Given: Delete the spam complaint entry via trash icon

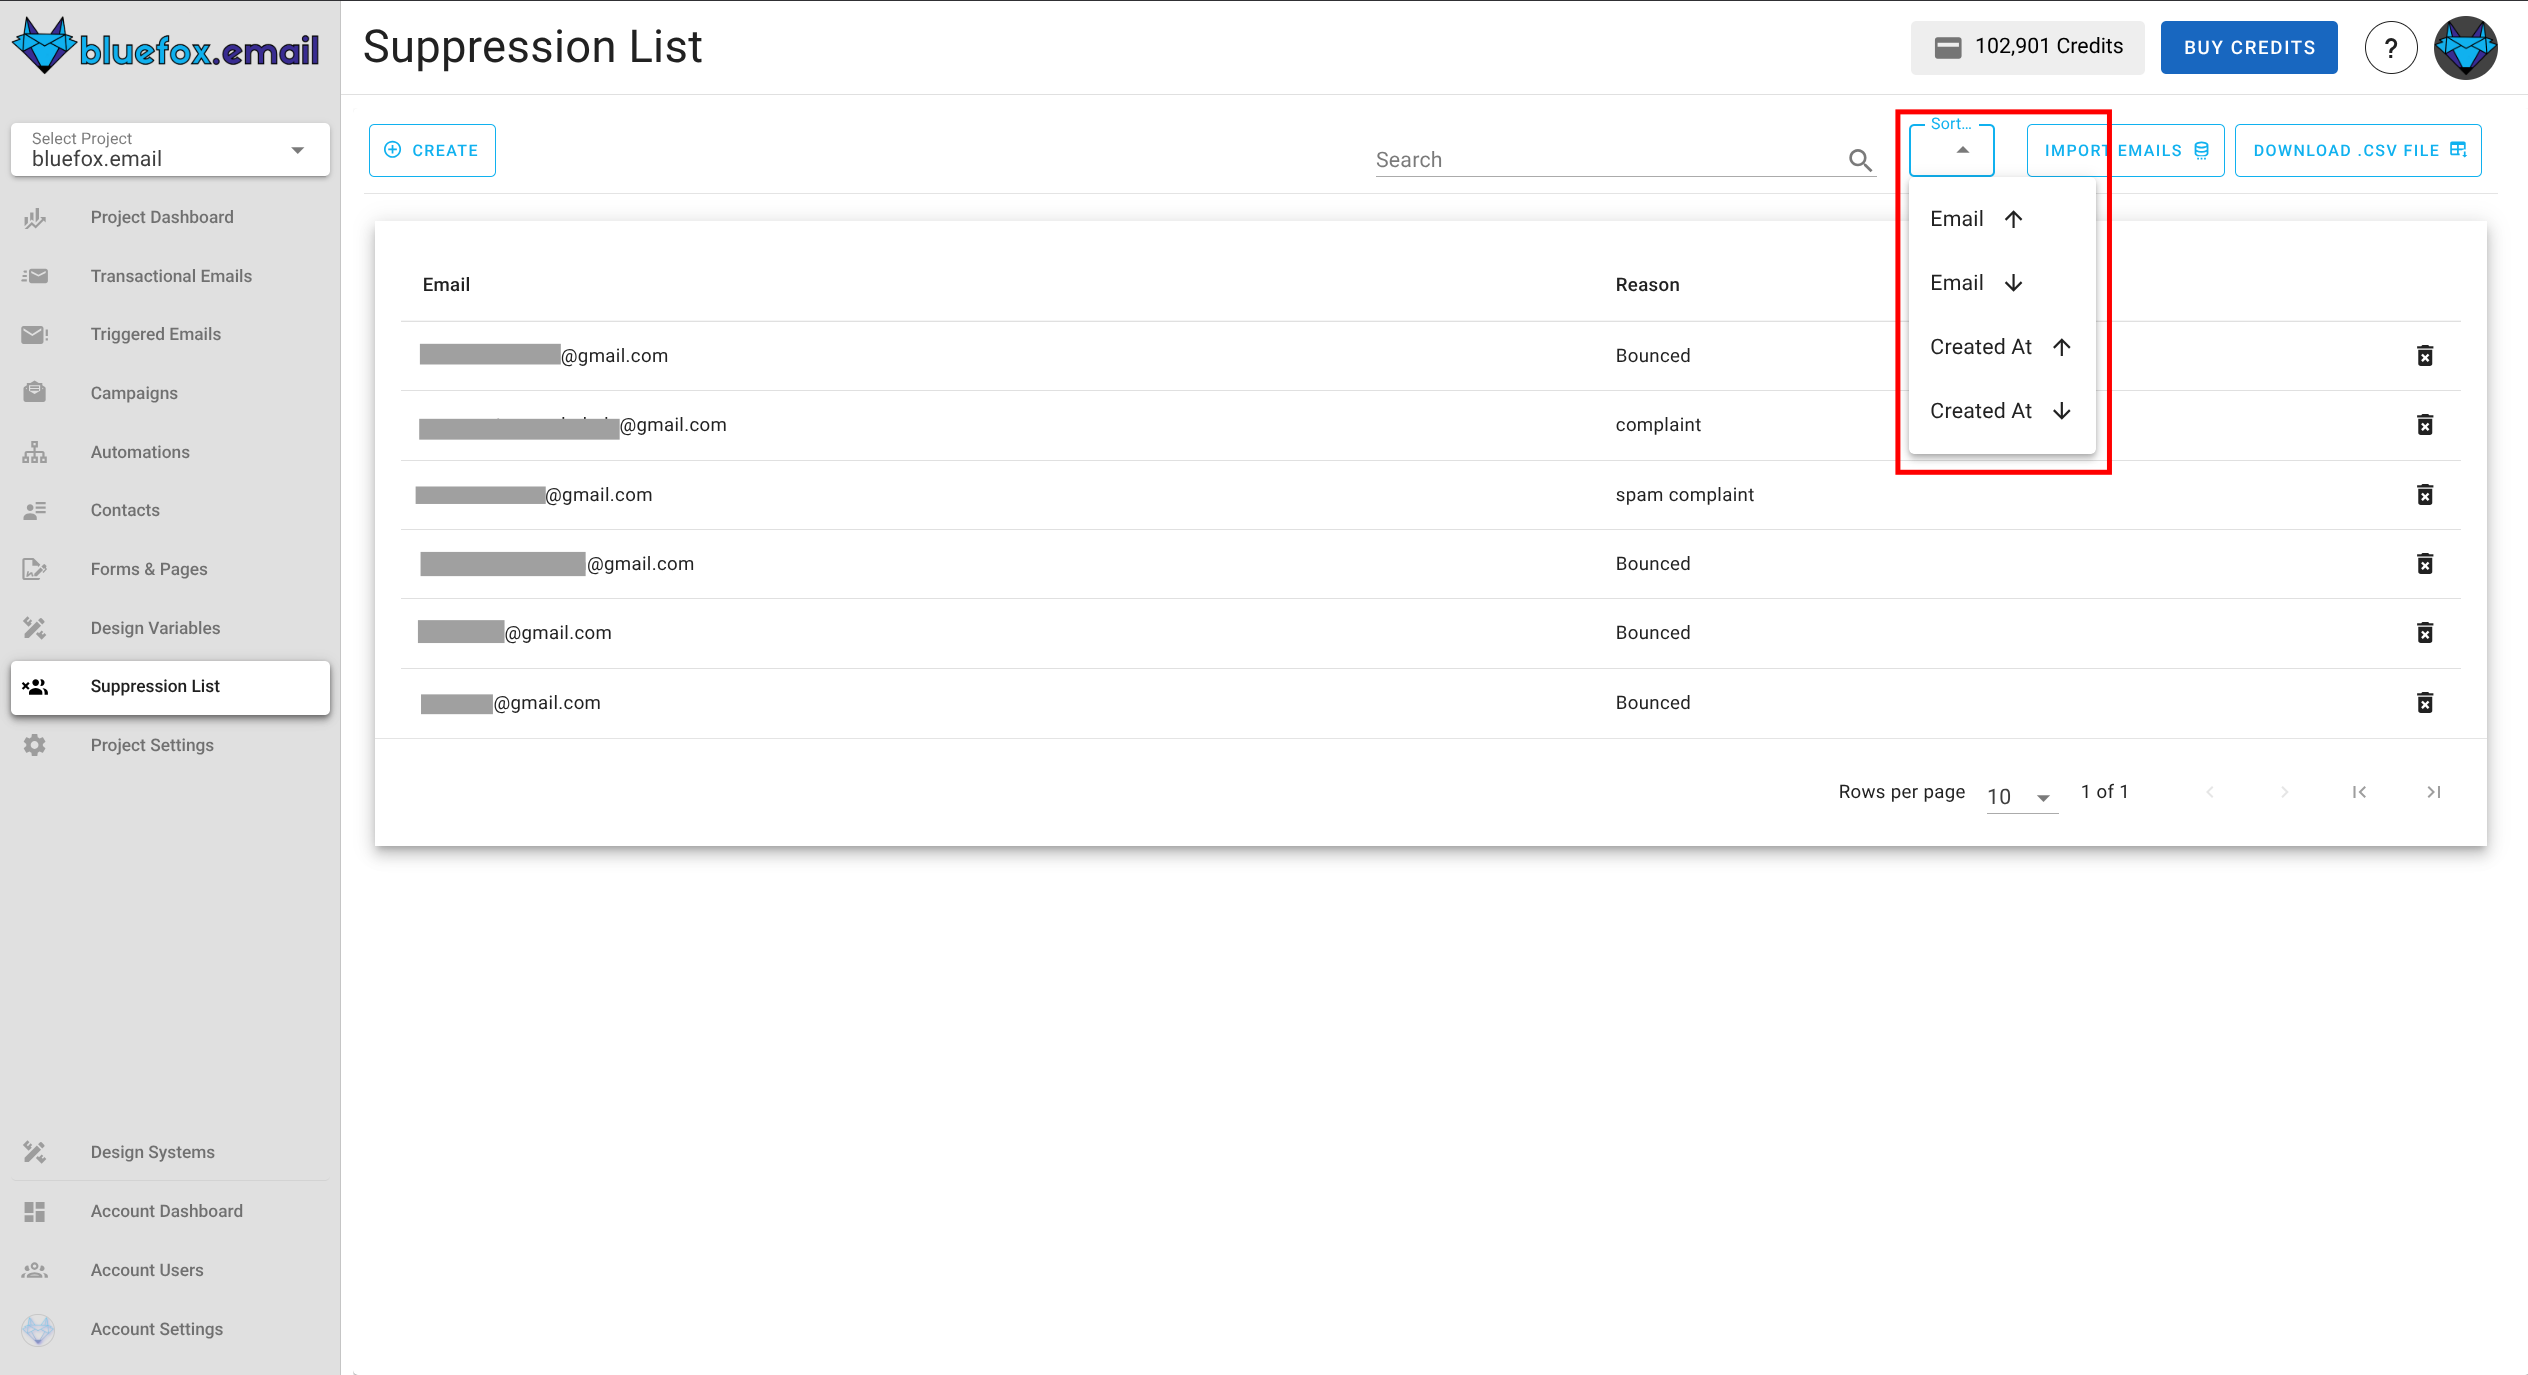Looking at the screenshot, I should (x=2425, y=494).
